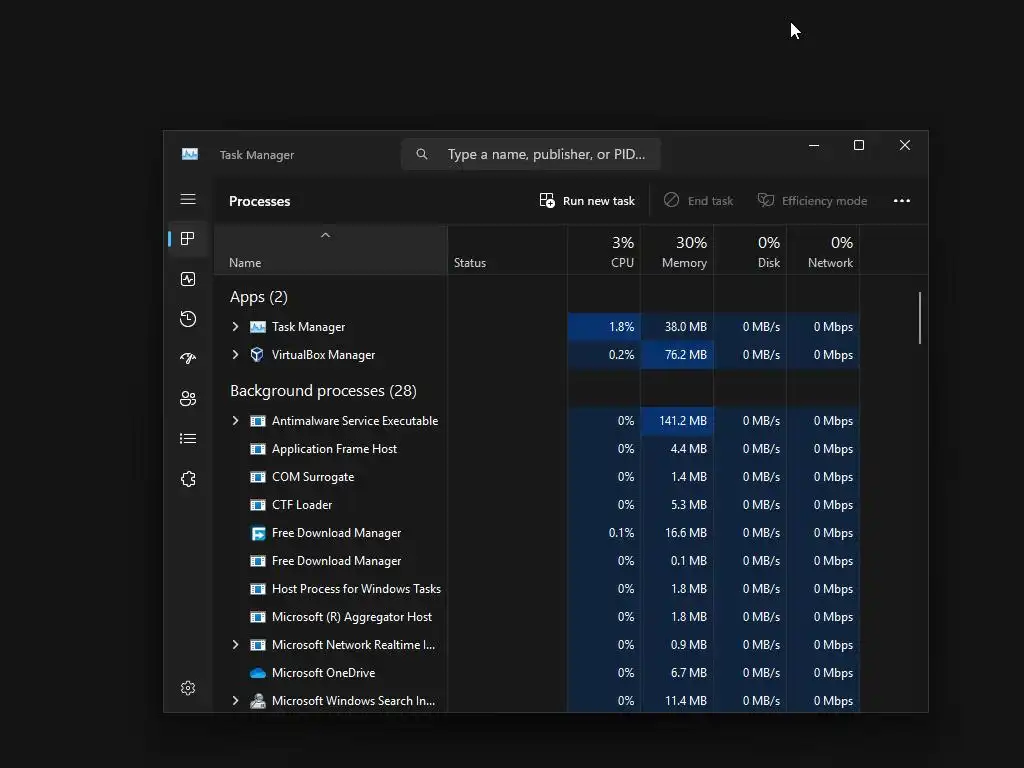Image resolution: width=1024 pixels, height=768 pixels.
Task: Click the Free Download Manager arrow icon
Action: pyautogui.click(x=258, y=533)
